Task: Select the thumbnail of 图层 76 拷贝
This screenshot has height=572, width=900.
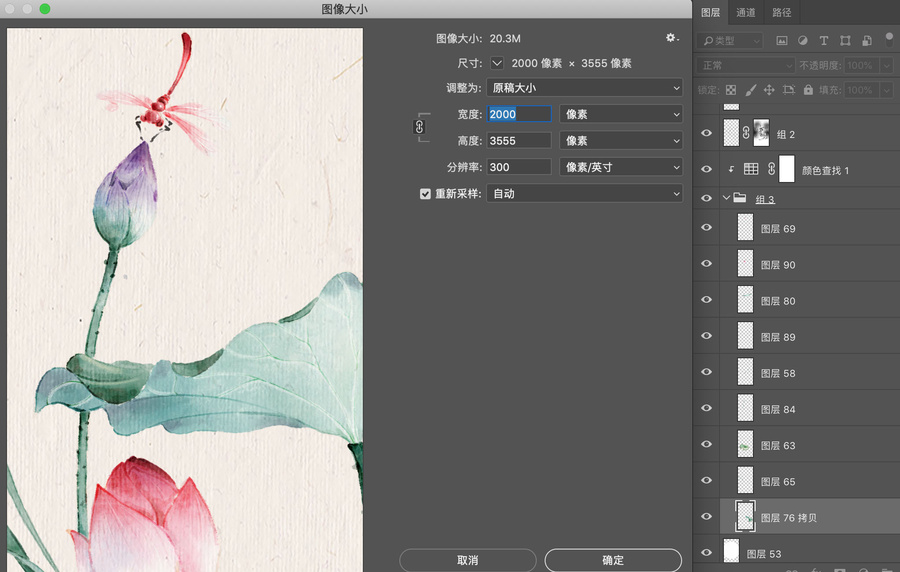Action: pyautogui.click(x=745, y=516)
